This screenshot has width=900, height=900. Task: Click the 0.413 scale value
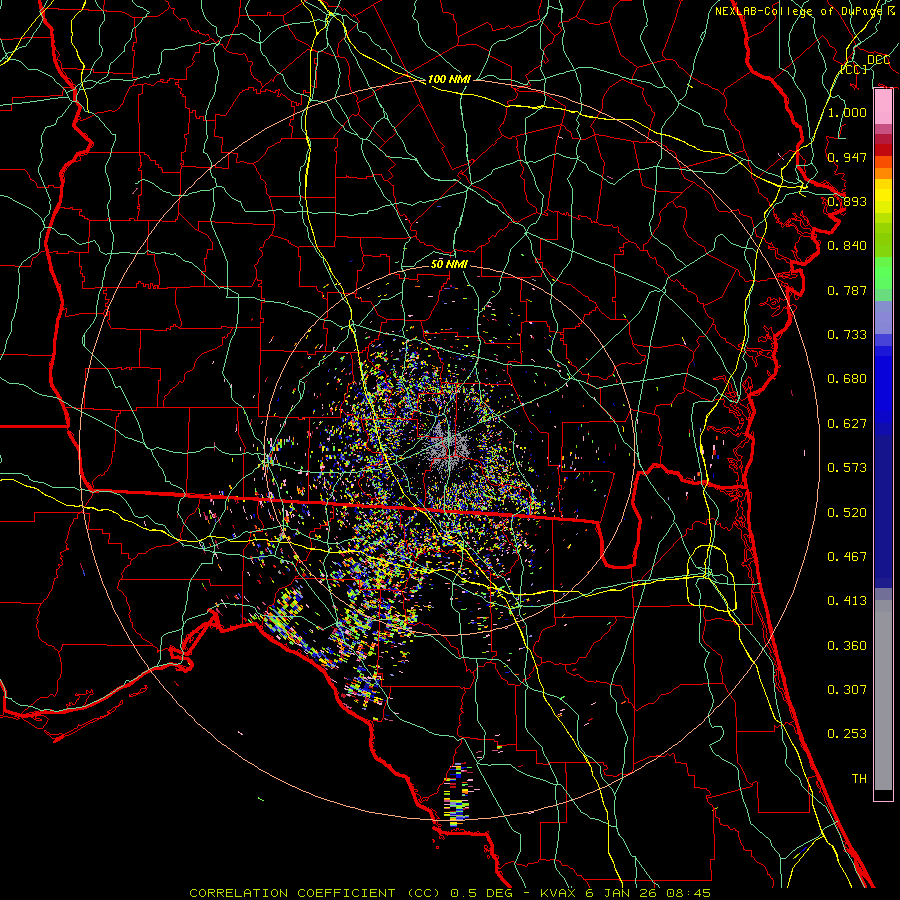click(847, 601)
